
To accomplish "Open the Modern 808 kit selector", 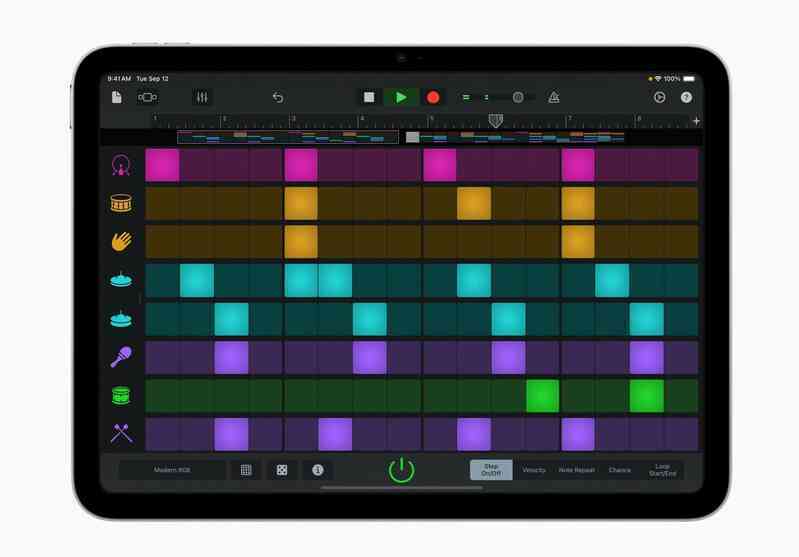I will pyautogui.click(x=172, y=470).
